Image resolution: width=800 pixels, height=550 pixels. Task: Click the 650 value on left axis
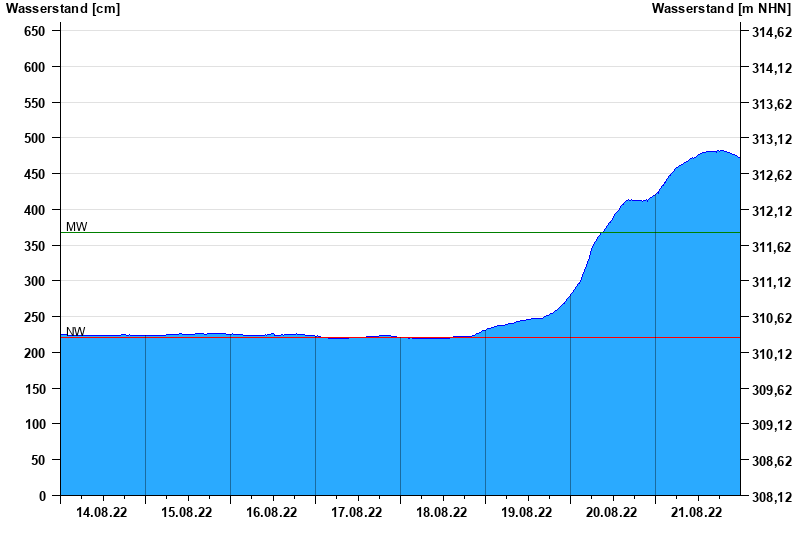point(35,32)
